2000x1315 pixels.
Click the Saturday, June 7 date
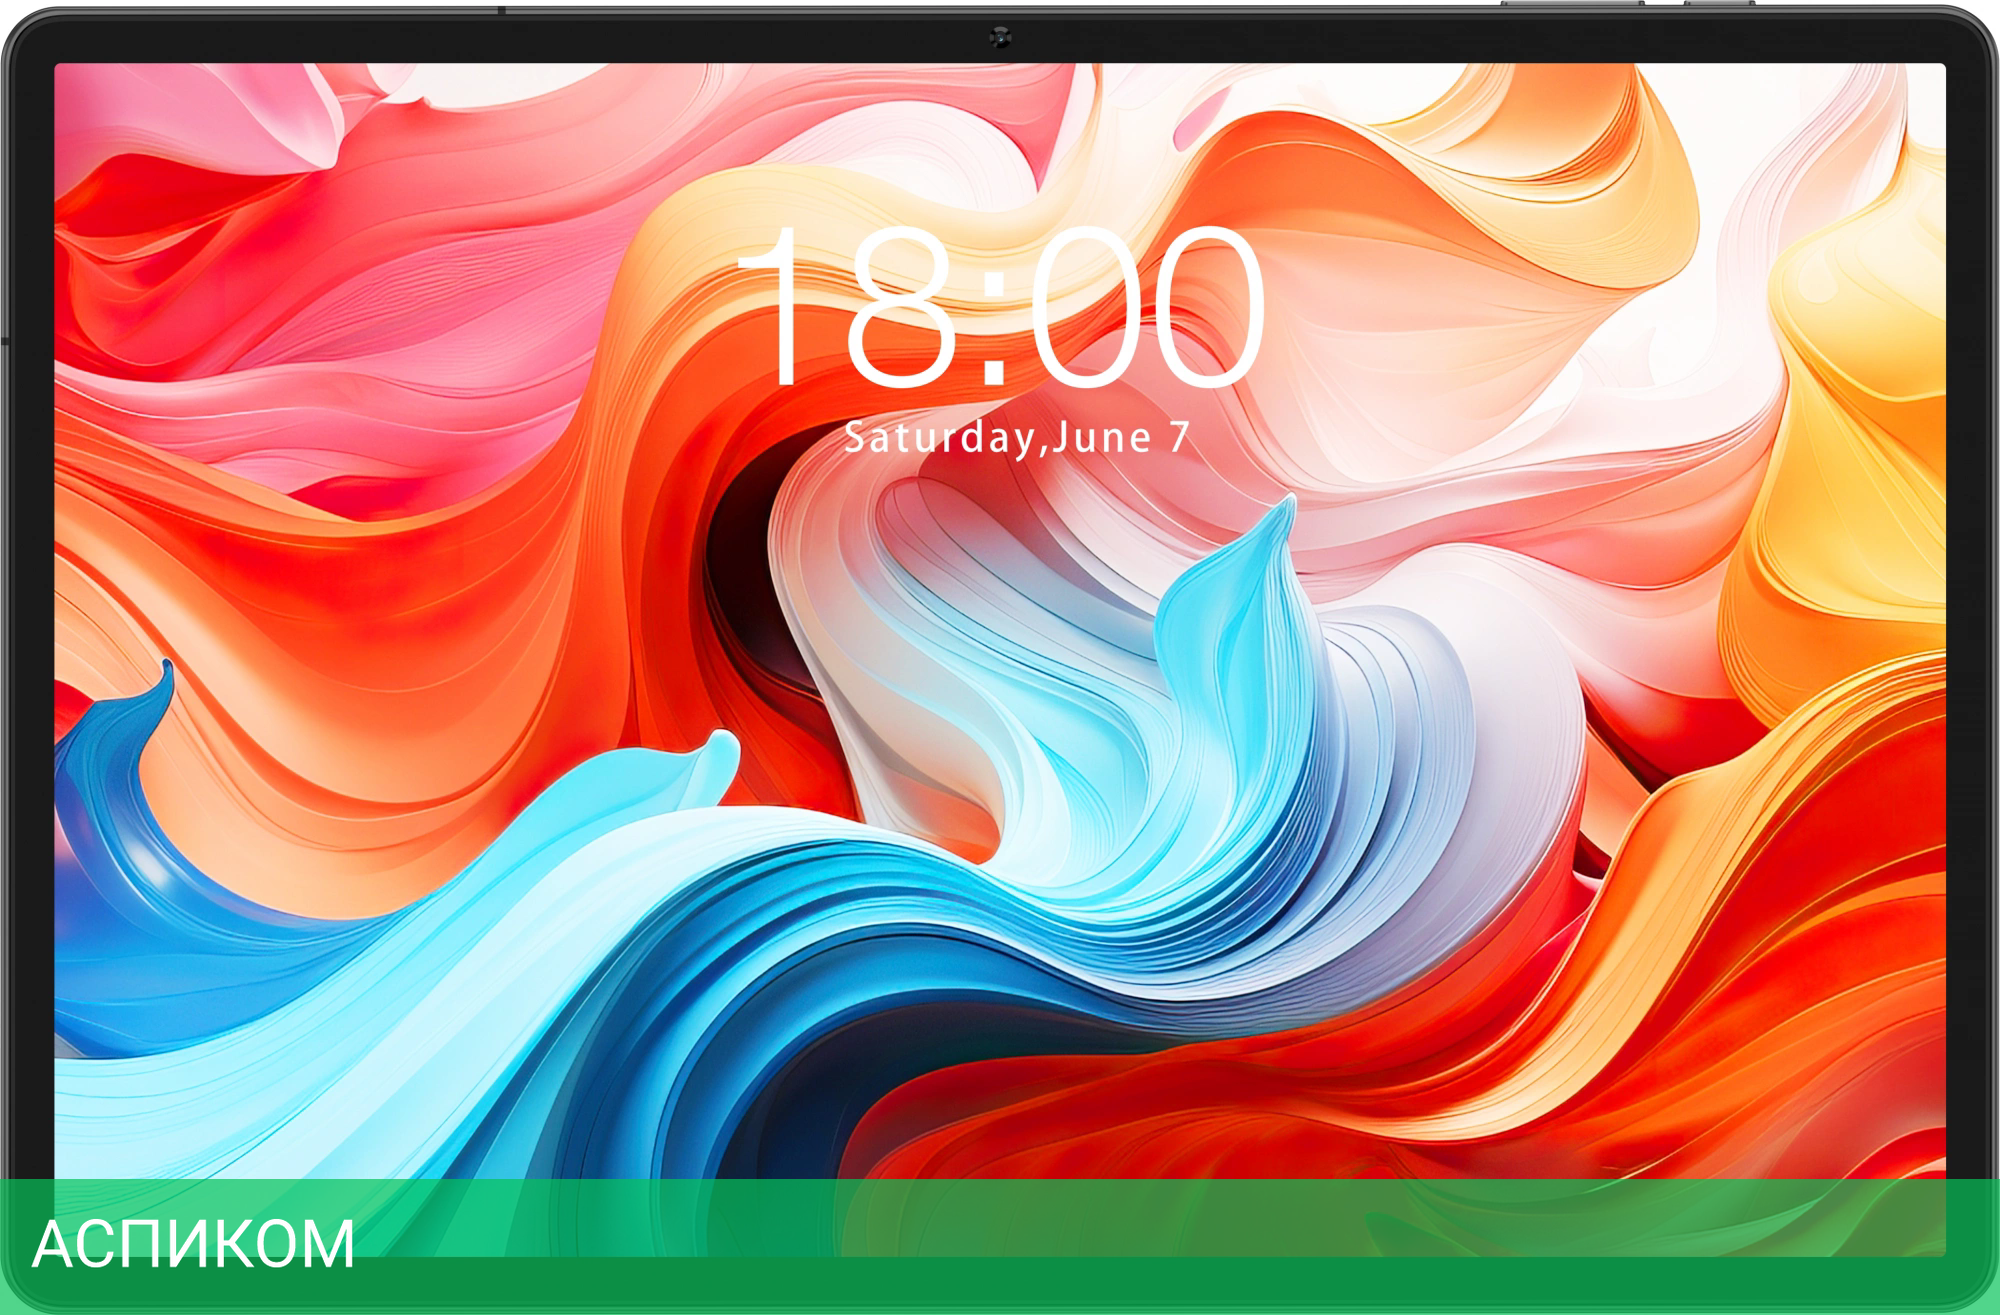(x=1017, y=438)
